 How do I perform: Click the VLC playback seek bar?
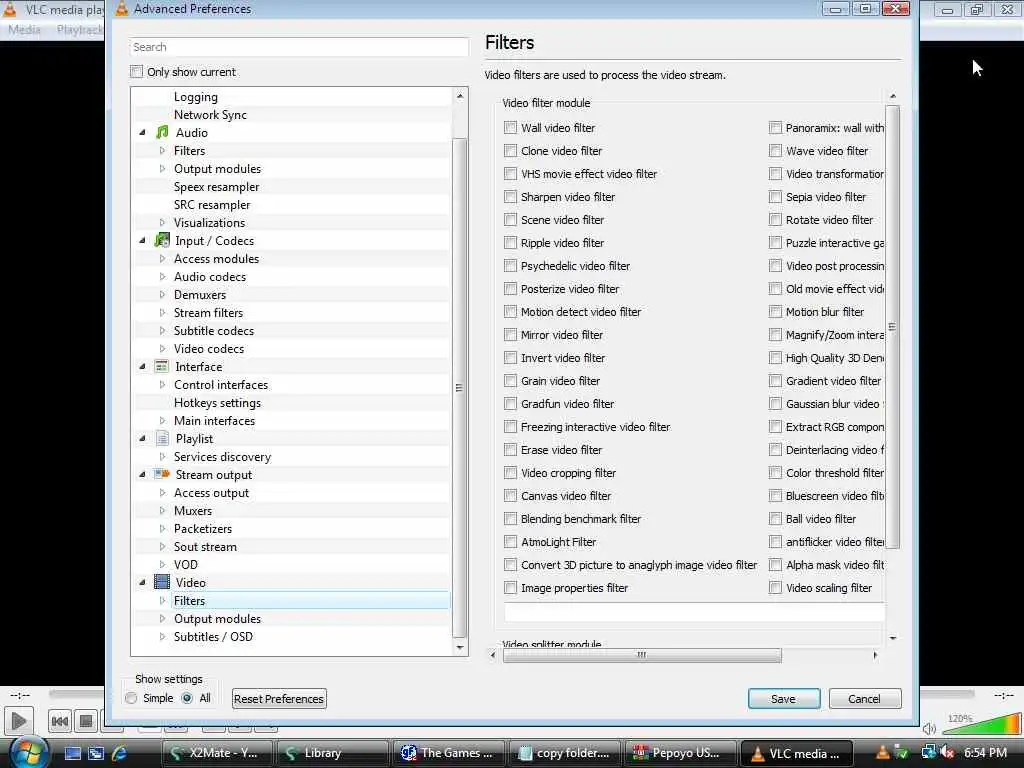(x=75, y=694)
